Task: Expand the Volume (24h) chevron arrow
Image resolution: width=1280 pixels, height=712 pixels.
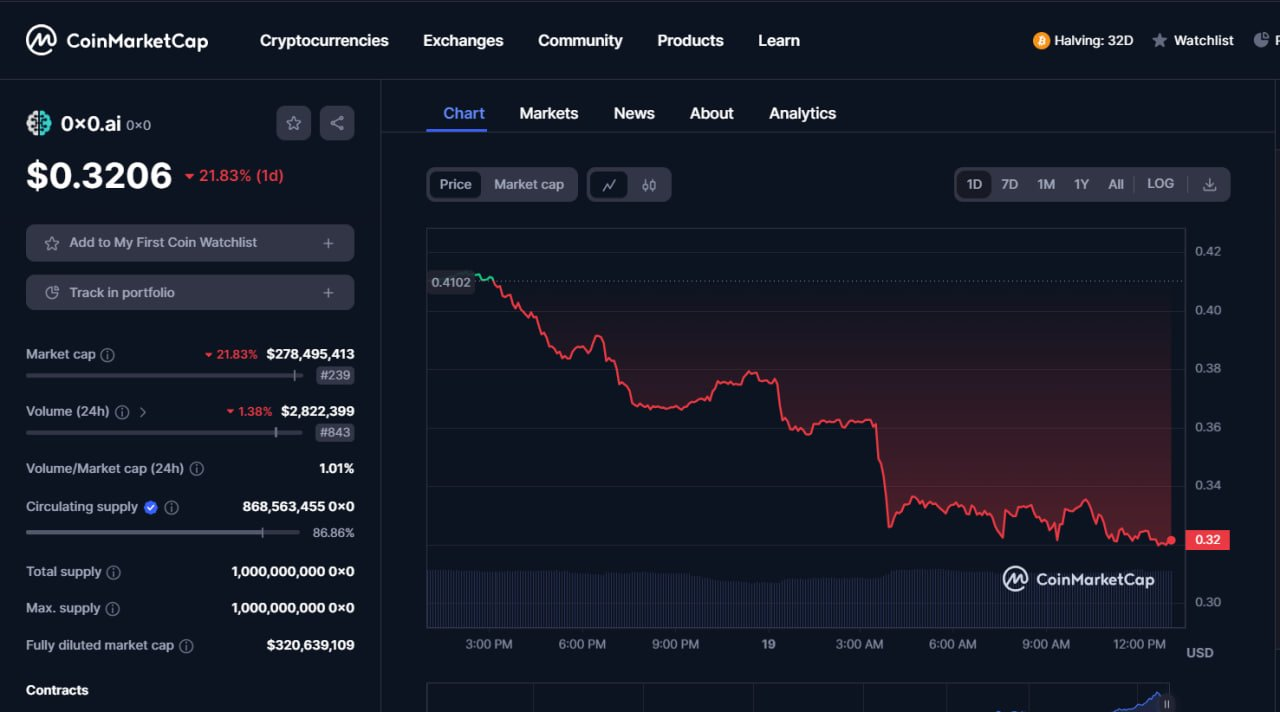Action: [x=143, y=412]
